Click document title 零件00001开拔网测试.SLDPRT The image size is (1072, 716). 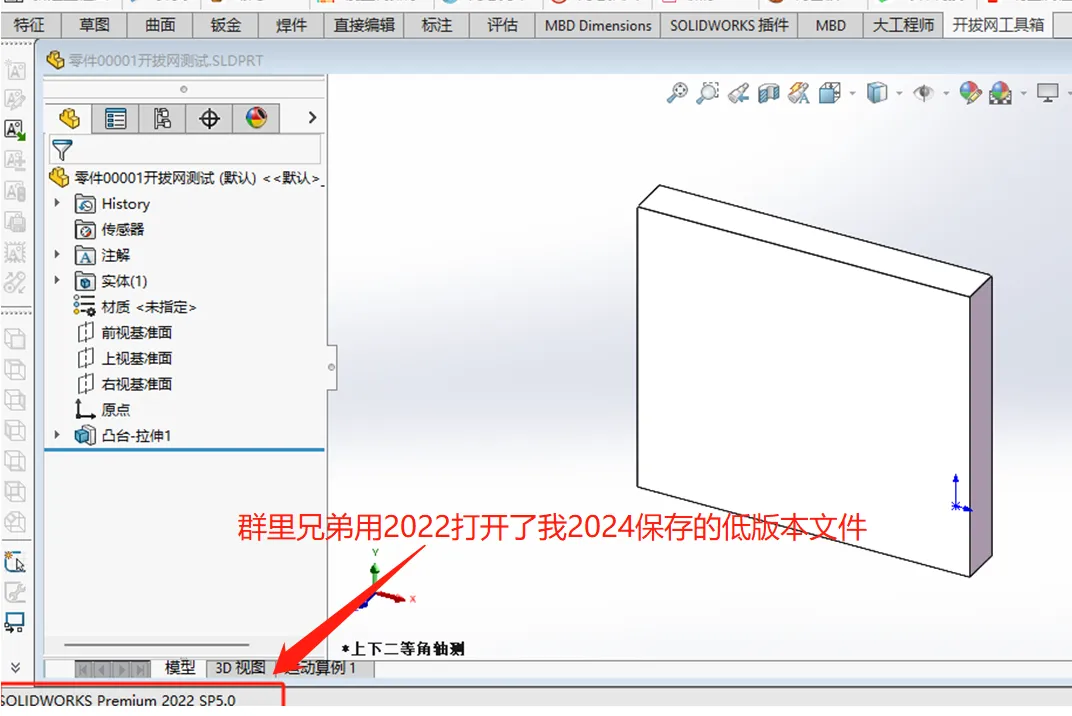coord(165,60)
